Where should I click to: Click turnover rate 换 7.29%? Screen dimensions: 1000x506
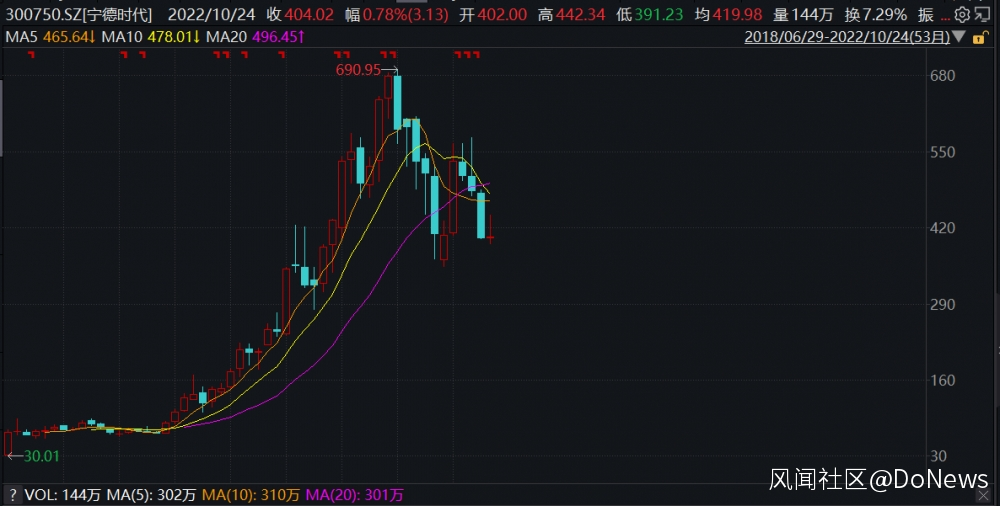[876, 15]
